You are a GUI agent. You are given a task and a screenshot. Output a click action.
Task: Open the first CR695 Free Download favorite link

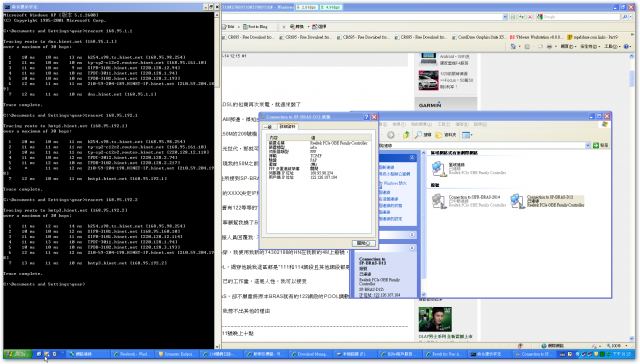tap(248, 37)
